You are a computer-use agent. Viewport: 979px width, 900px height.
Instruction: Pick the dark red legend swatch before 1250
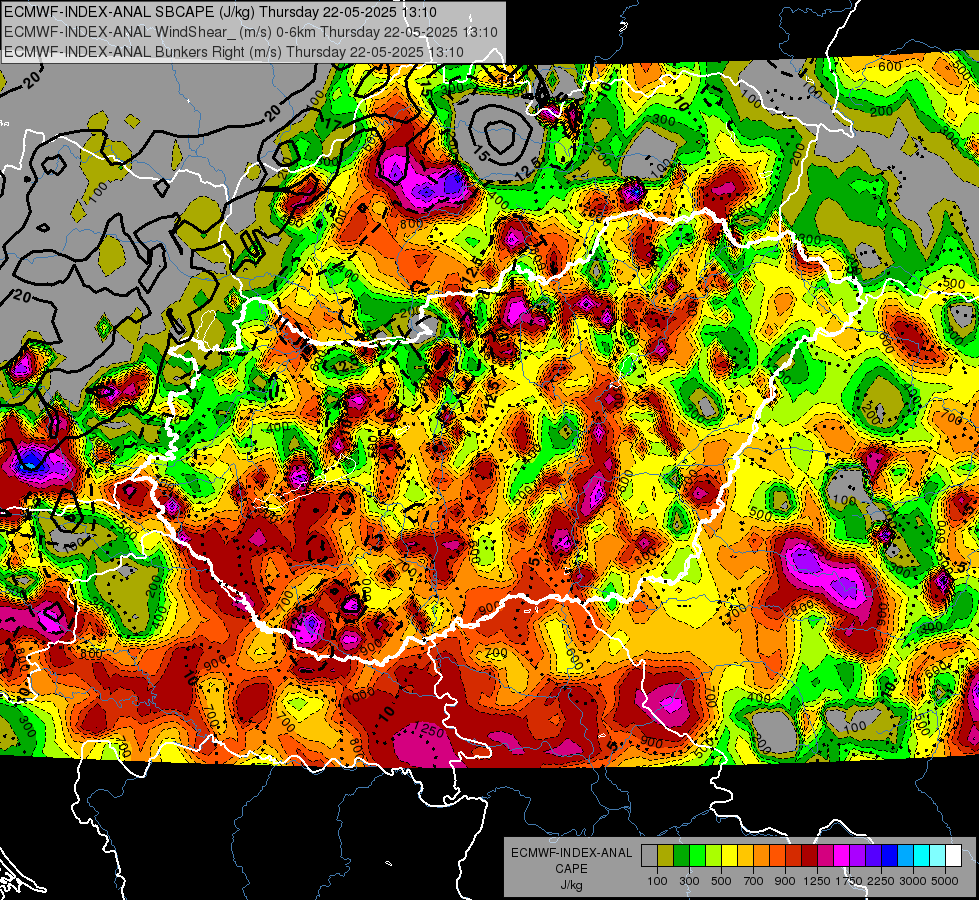(x=810, y=855)
